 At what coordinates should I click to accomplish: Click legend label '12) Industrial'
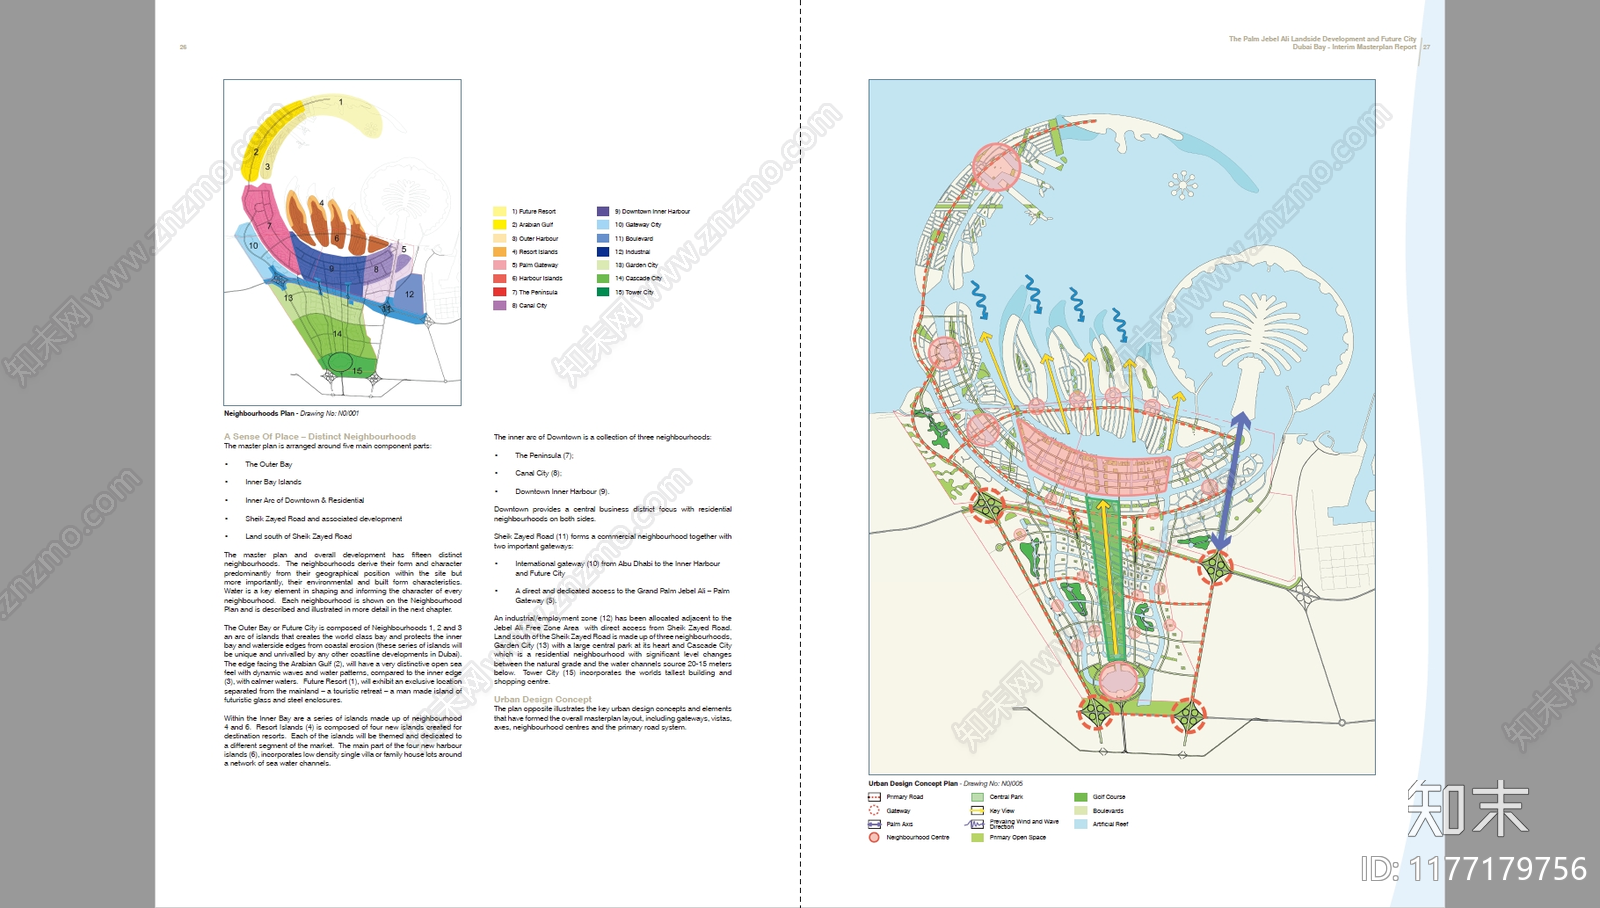[632, 252]
